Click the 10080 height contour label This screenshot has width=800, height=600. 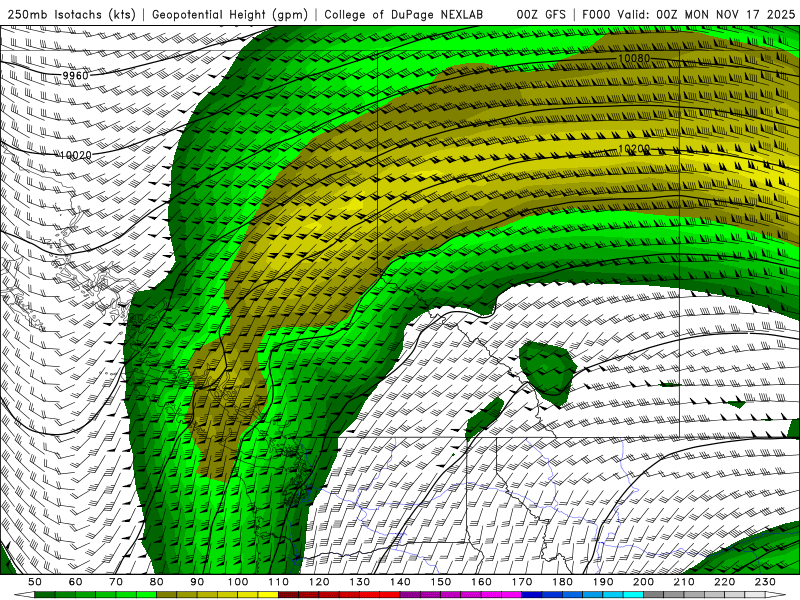634,59
